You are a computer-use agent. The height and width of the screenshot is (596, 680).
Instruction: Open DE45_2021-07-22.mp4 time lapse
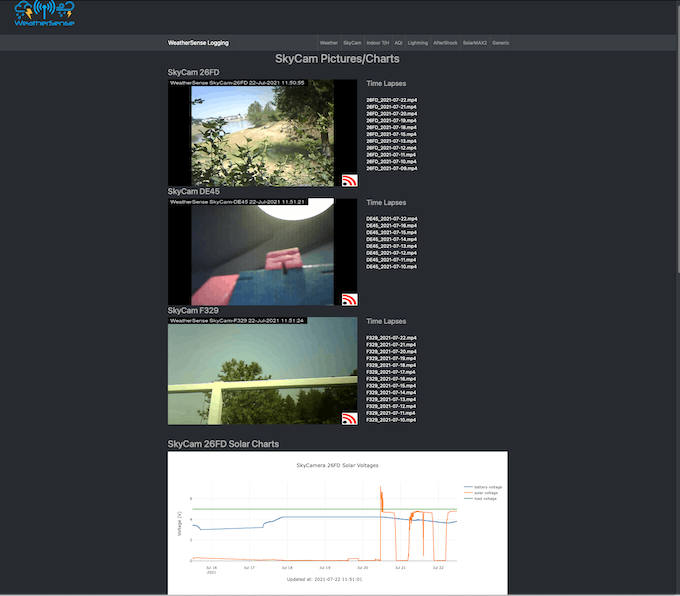coord(392,219)
